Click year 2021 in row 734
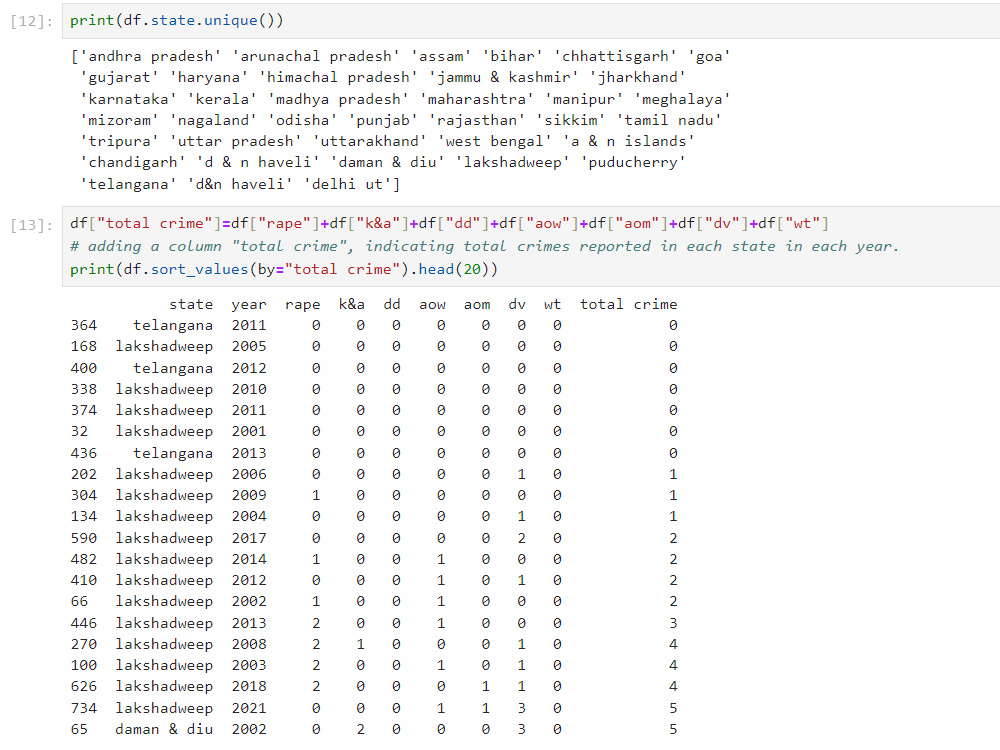The image size is (1000, 750). point(249,708)
